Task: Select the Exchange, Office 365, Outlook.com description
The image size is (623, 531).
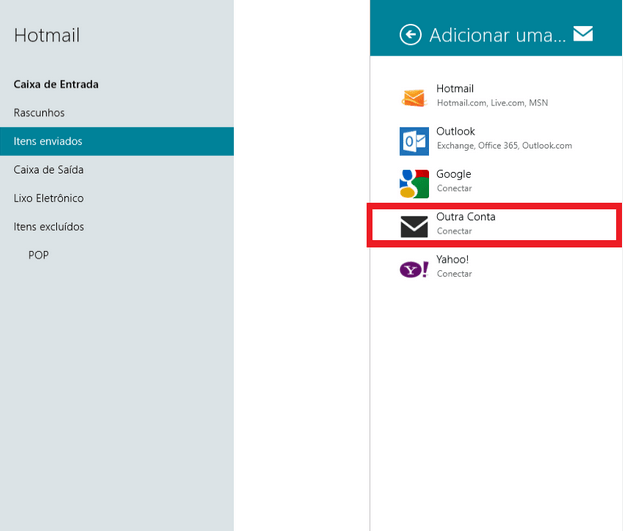Action: pyautogui.click(x=504, y=146)
